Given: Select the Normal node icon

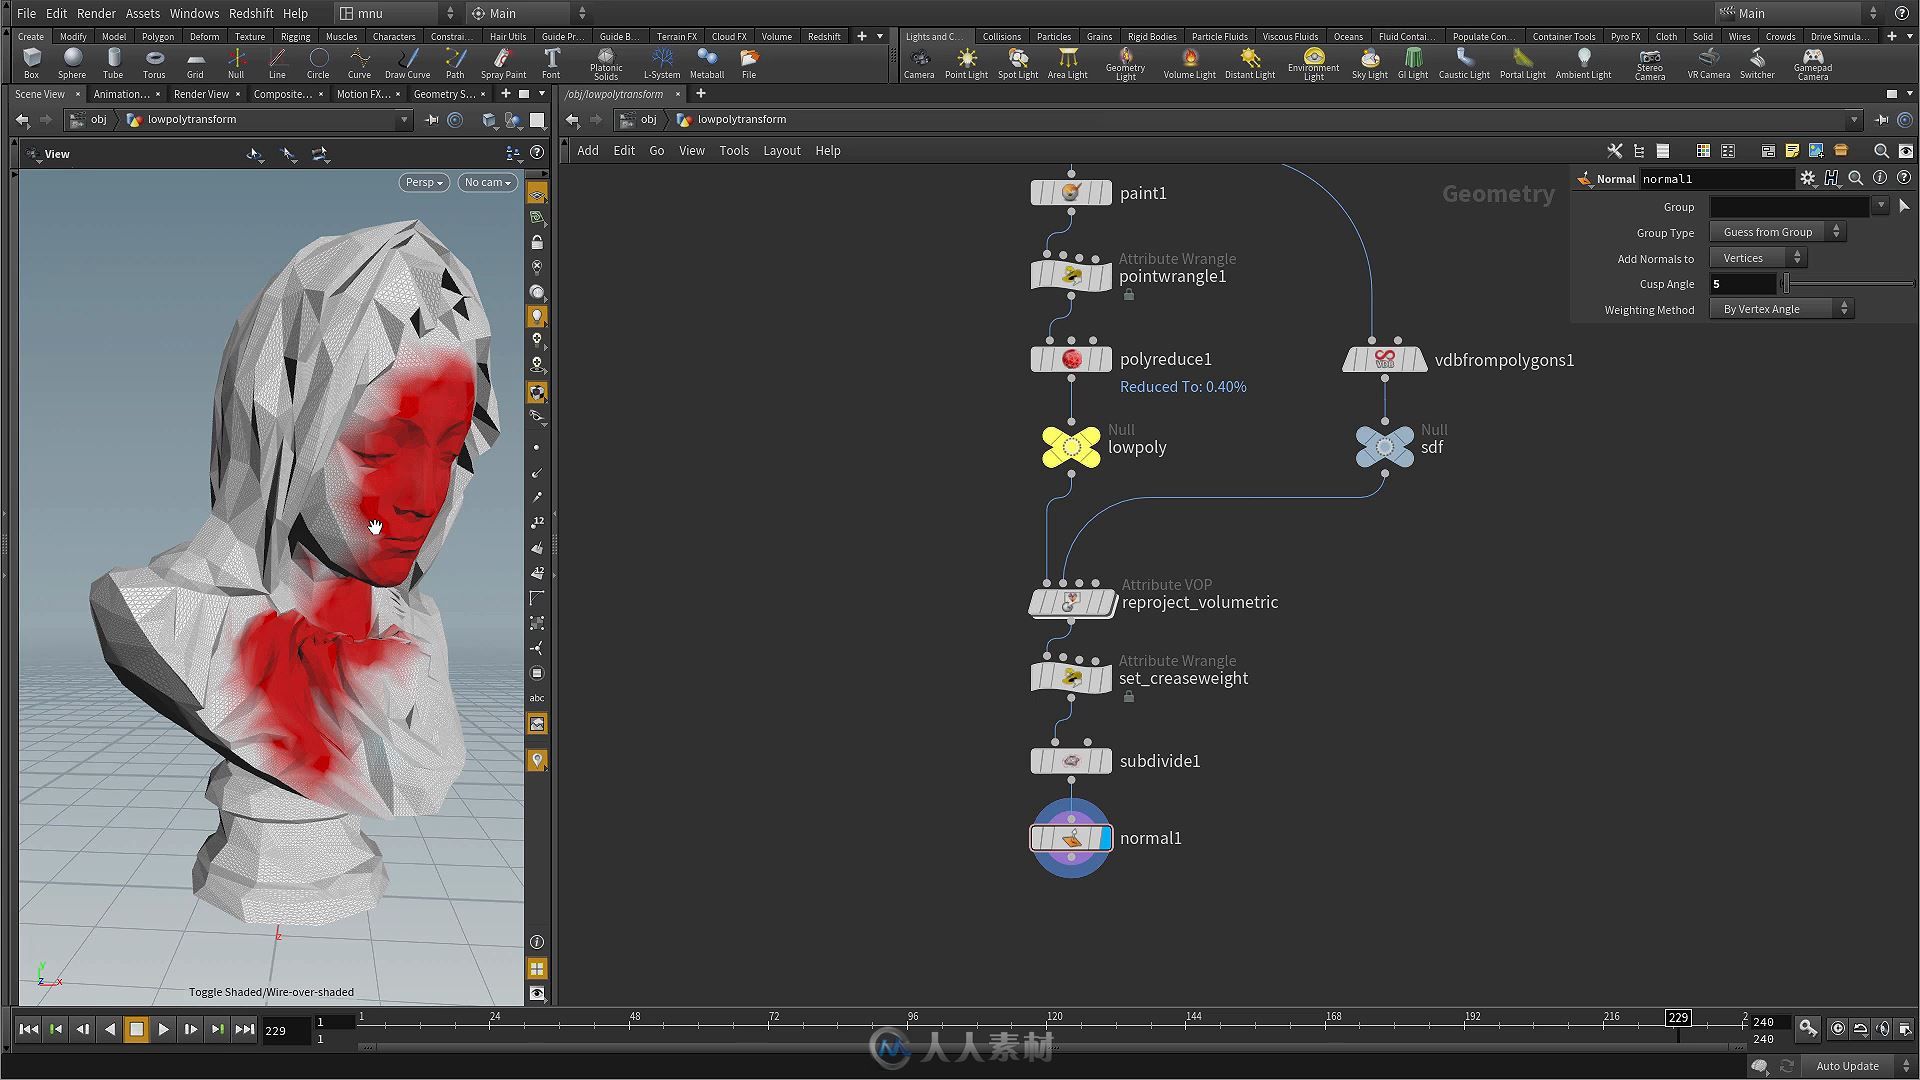Looking at the screenshot, I should (1072, 837).
